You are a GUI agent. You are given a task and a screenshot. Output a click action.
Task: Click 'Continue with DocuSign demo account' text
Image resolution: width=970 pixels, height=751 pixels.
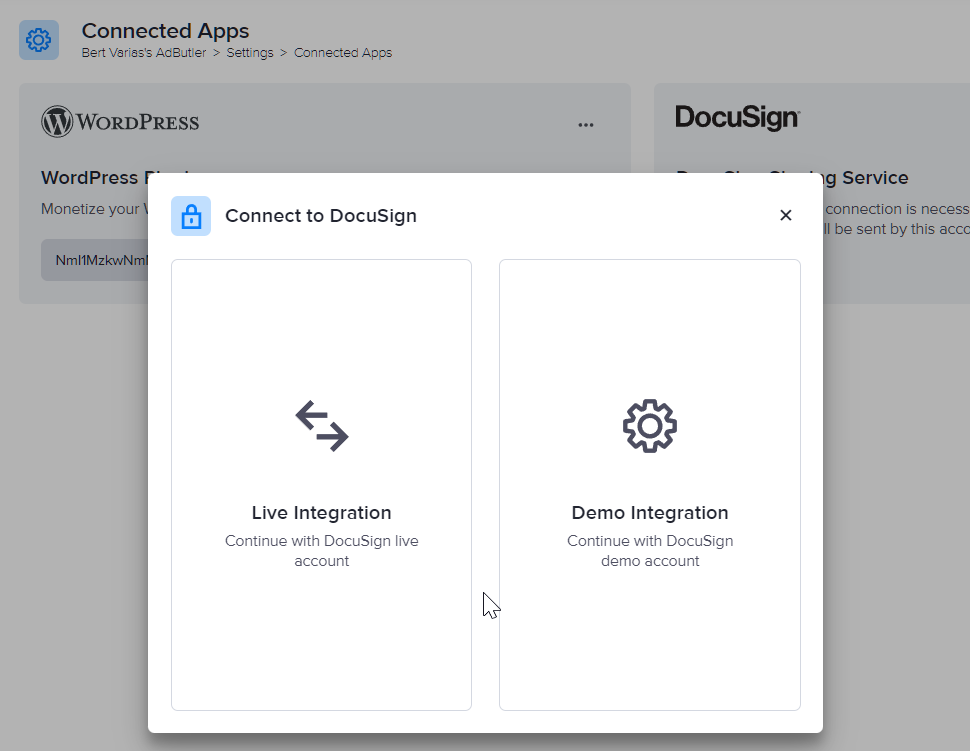(650, 551)
